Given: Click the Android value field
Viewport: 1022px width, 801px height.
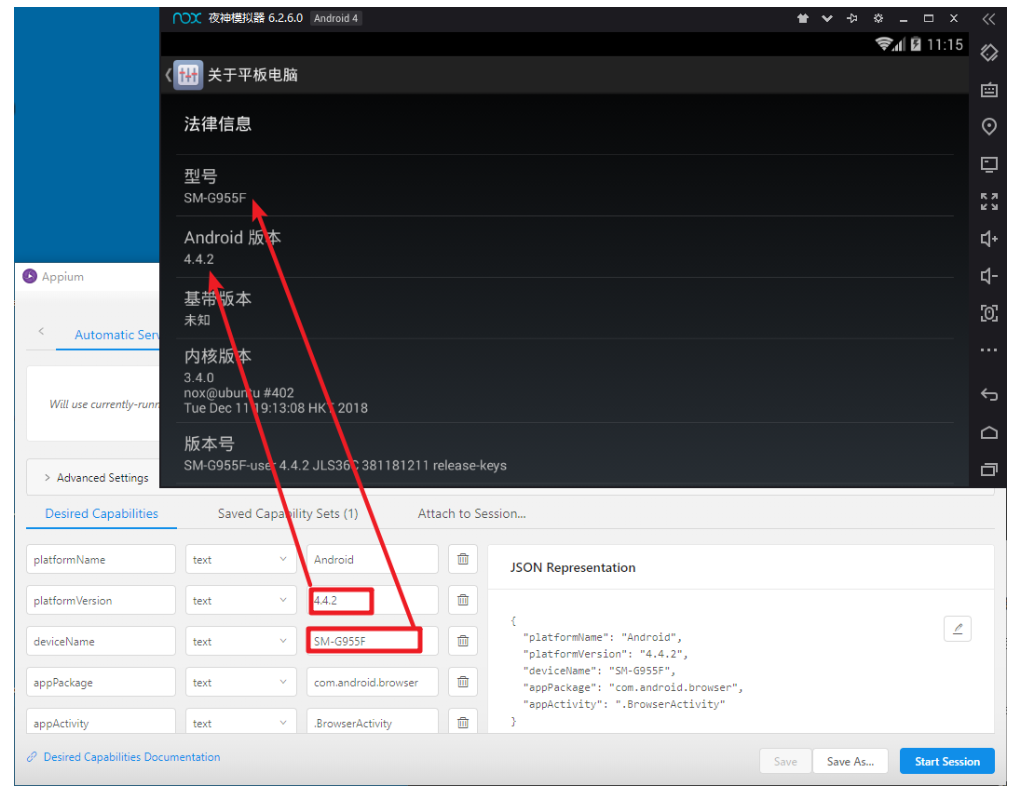Looking at the screenshot, I should click(372, 559).
